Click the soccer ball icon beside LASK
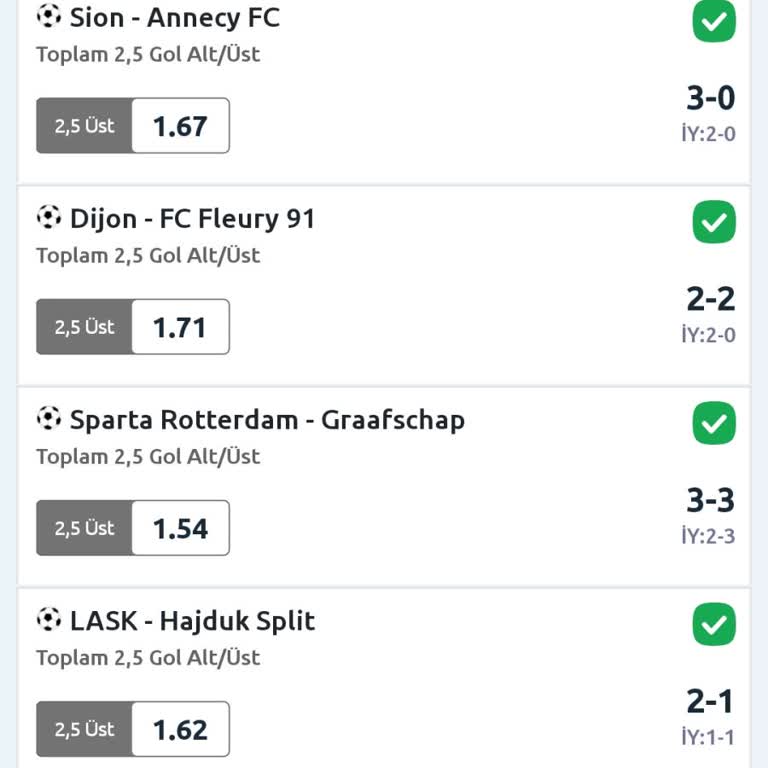Viewport: 768px width, 768px height. tap(49, 620)
